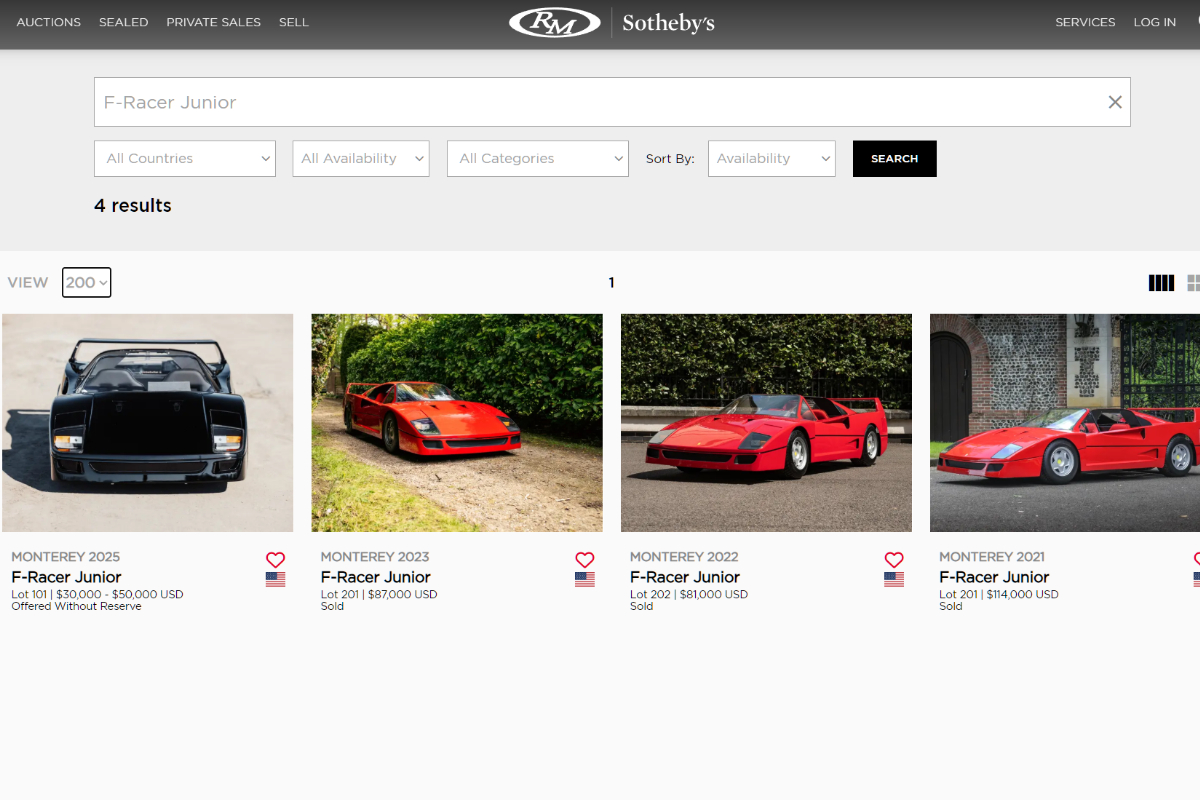Screen dimensions: 1200x800
Task: Click the US flag on Monterey 2022 lot
Action: (894, 579)
